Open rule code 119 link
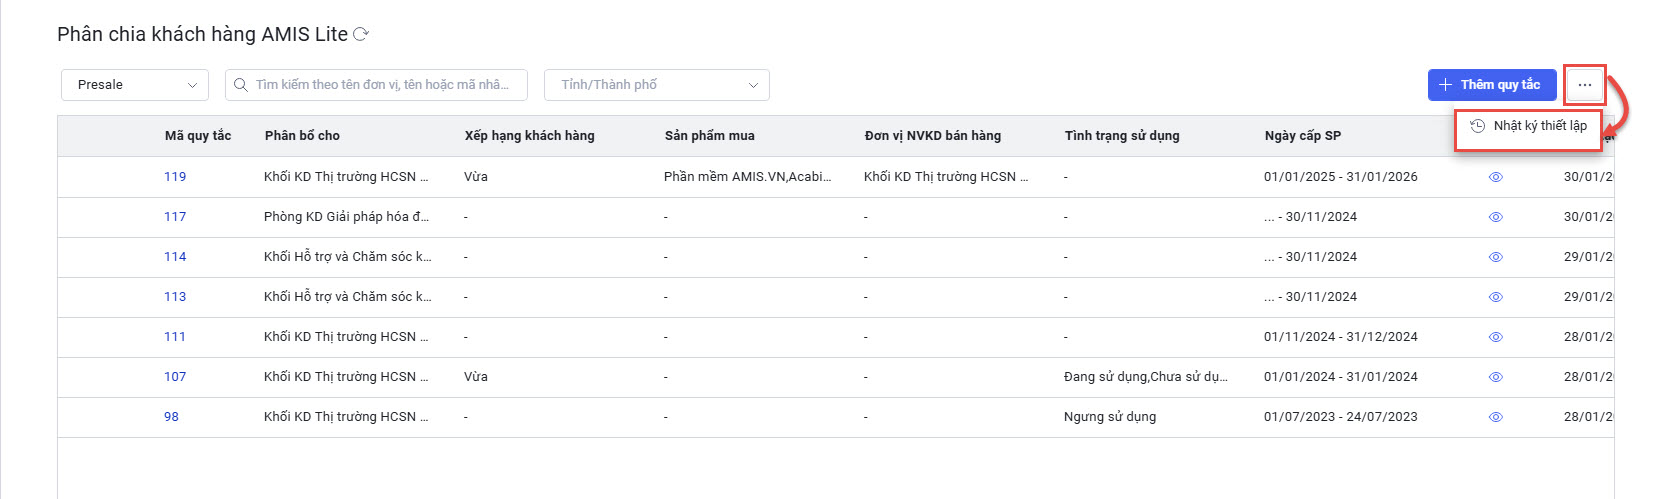 175,177
